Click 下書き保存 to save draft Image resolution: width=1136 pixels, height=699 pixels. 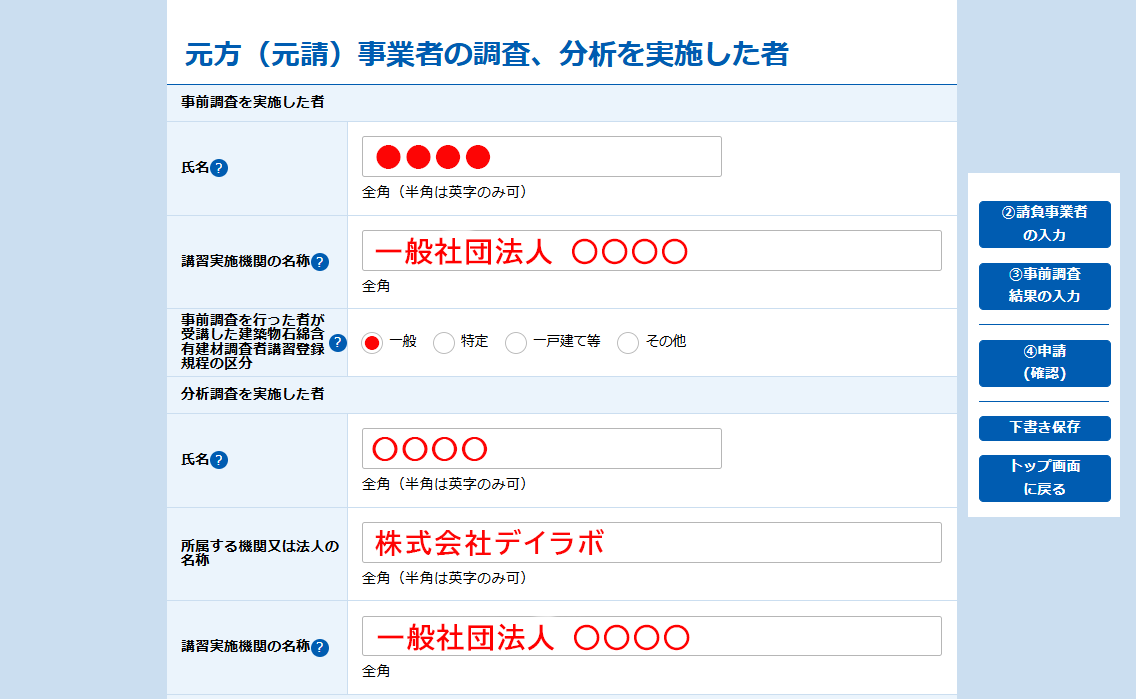pos(1044,428)
